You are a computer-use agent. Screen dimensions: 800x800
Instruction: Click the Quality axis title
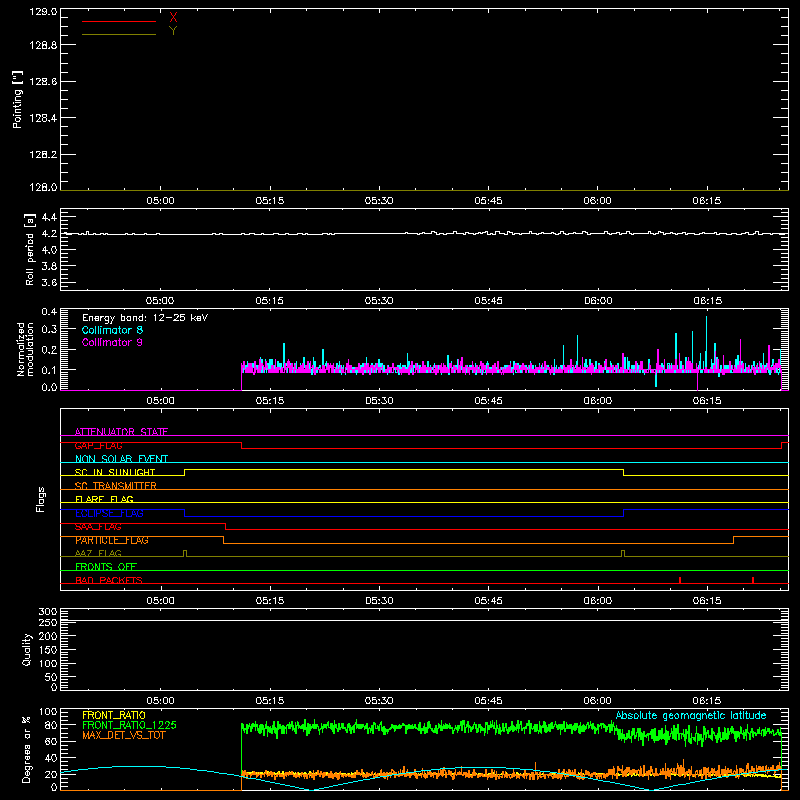coord(27,649)
